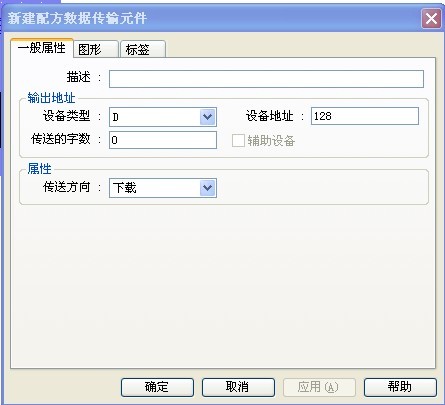The height and width of the screenshot is (405, 445).
Task: Click the 应用(A) button
Action: coord(319,387)
